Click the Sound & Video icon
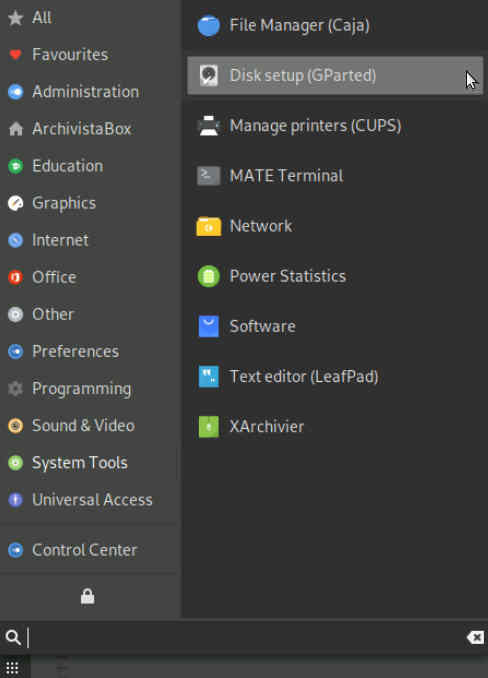Viewport: 488px width, 678px height. point(16,426)
